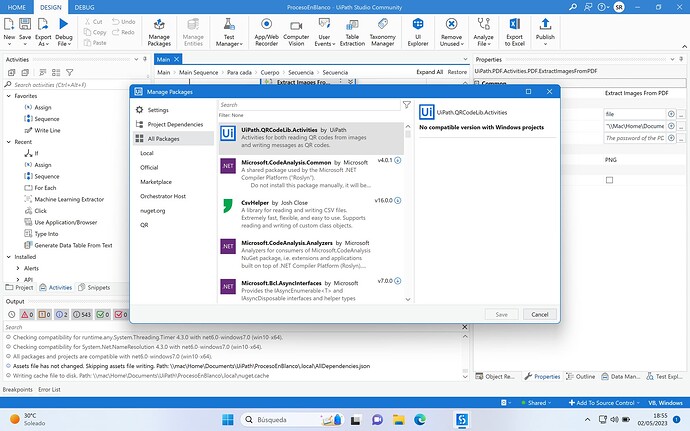690x431 pixels.
Task: Click the Manage Packages search field
Action: click(x=309, y=105)
